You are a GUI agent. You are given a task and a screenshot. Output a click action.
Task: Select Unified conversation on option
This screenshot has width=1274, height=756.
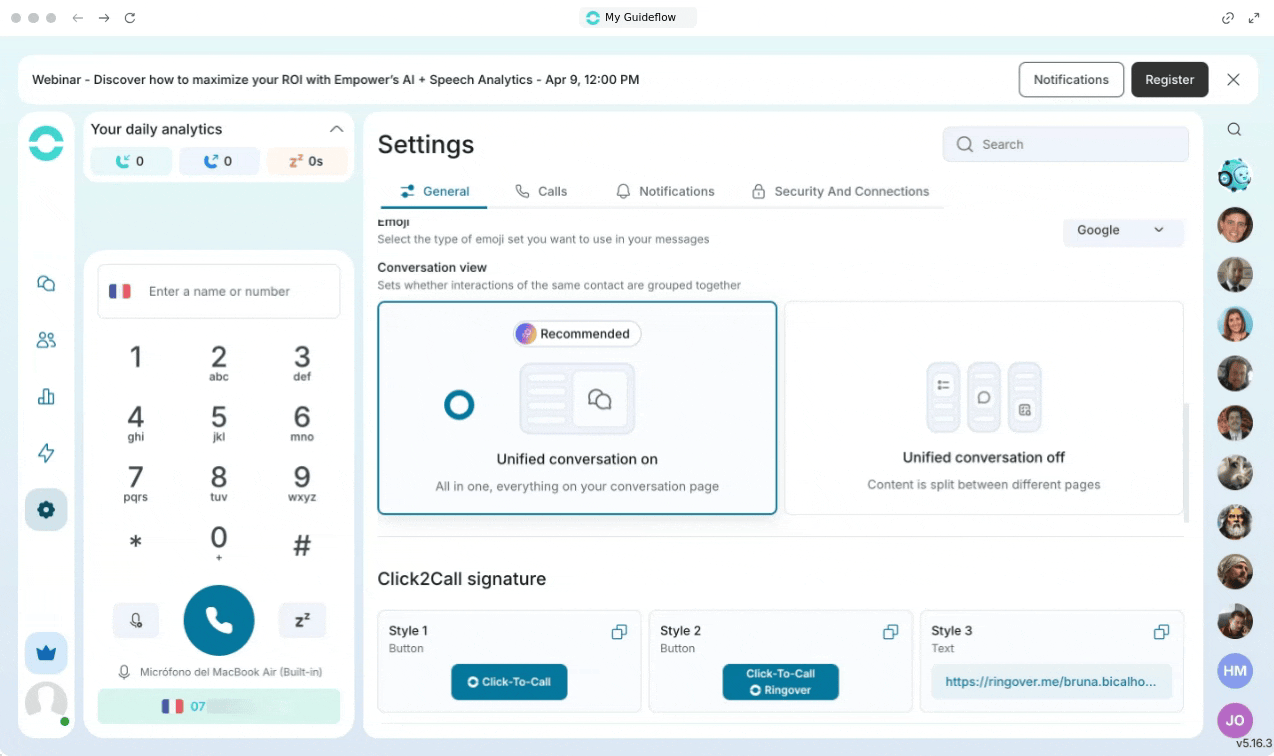tap(577, 408)
